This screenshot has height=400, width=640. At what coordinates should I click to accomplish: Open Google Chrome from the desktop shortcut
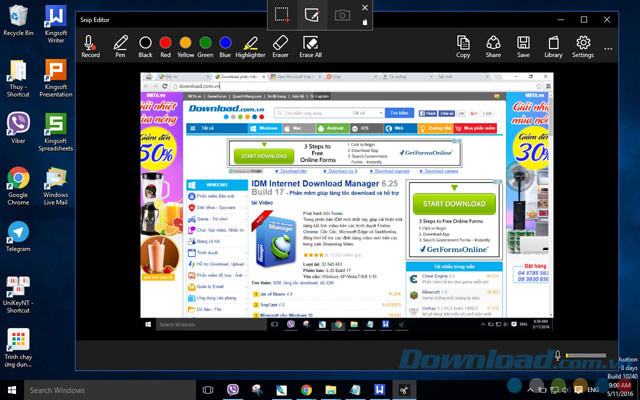click(x=18, y=183)
